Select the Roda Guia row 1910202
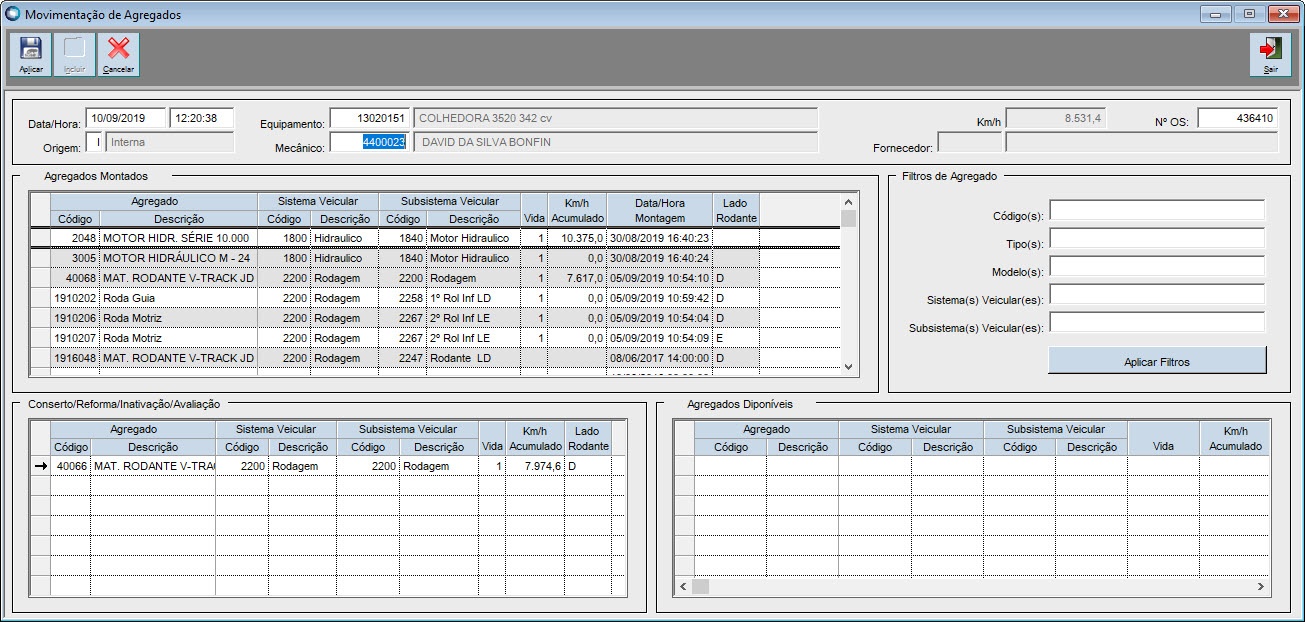This screenshot has width=1305, height=622. (435, 298)
